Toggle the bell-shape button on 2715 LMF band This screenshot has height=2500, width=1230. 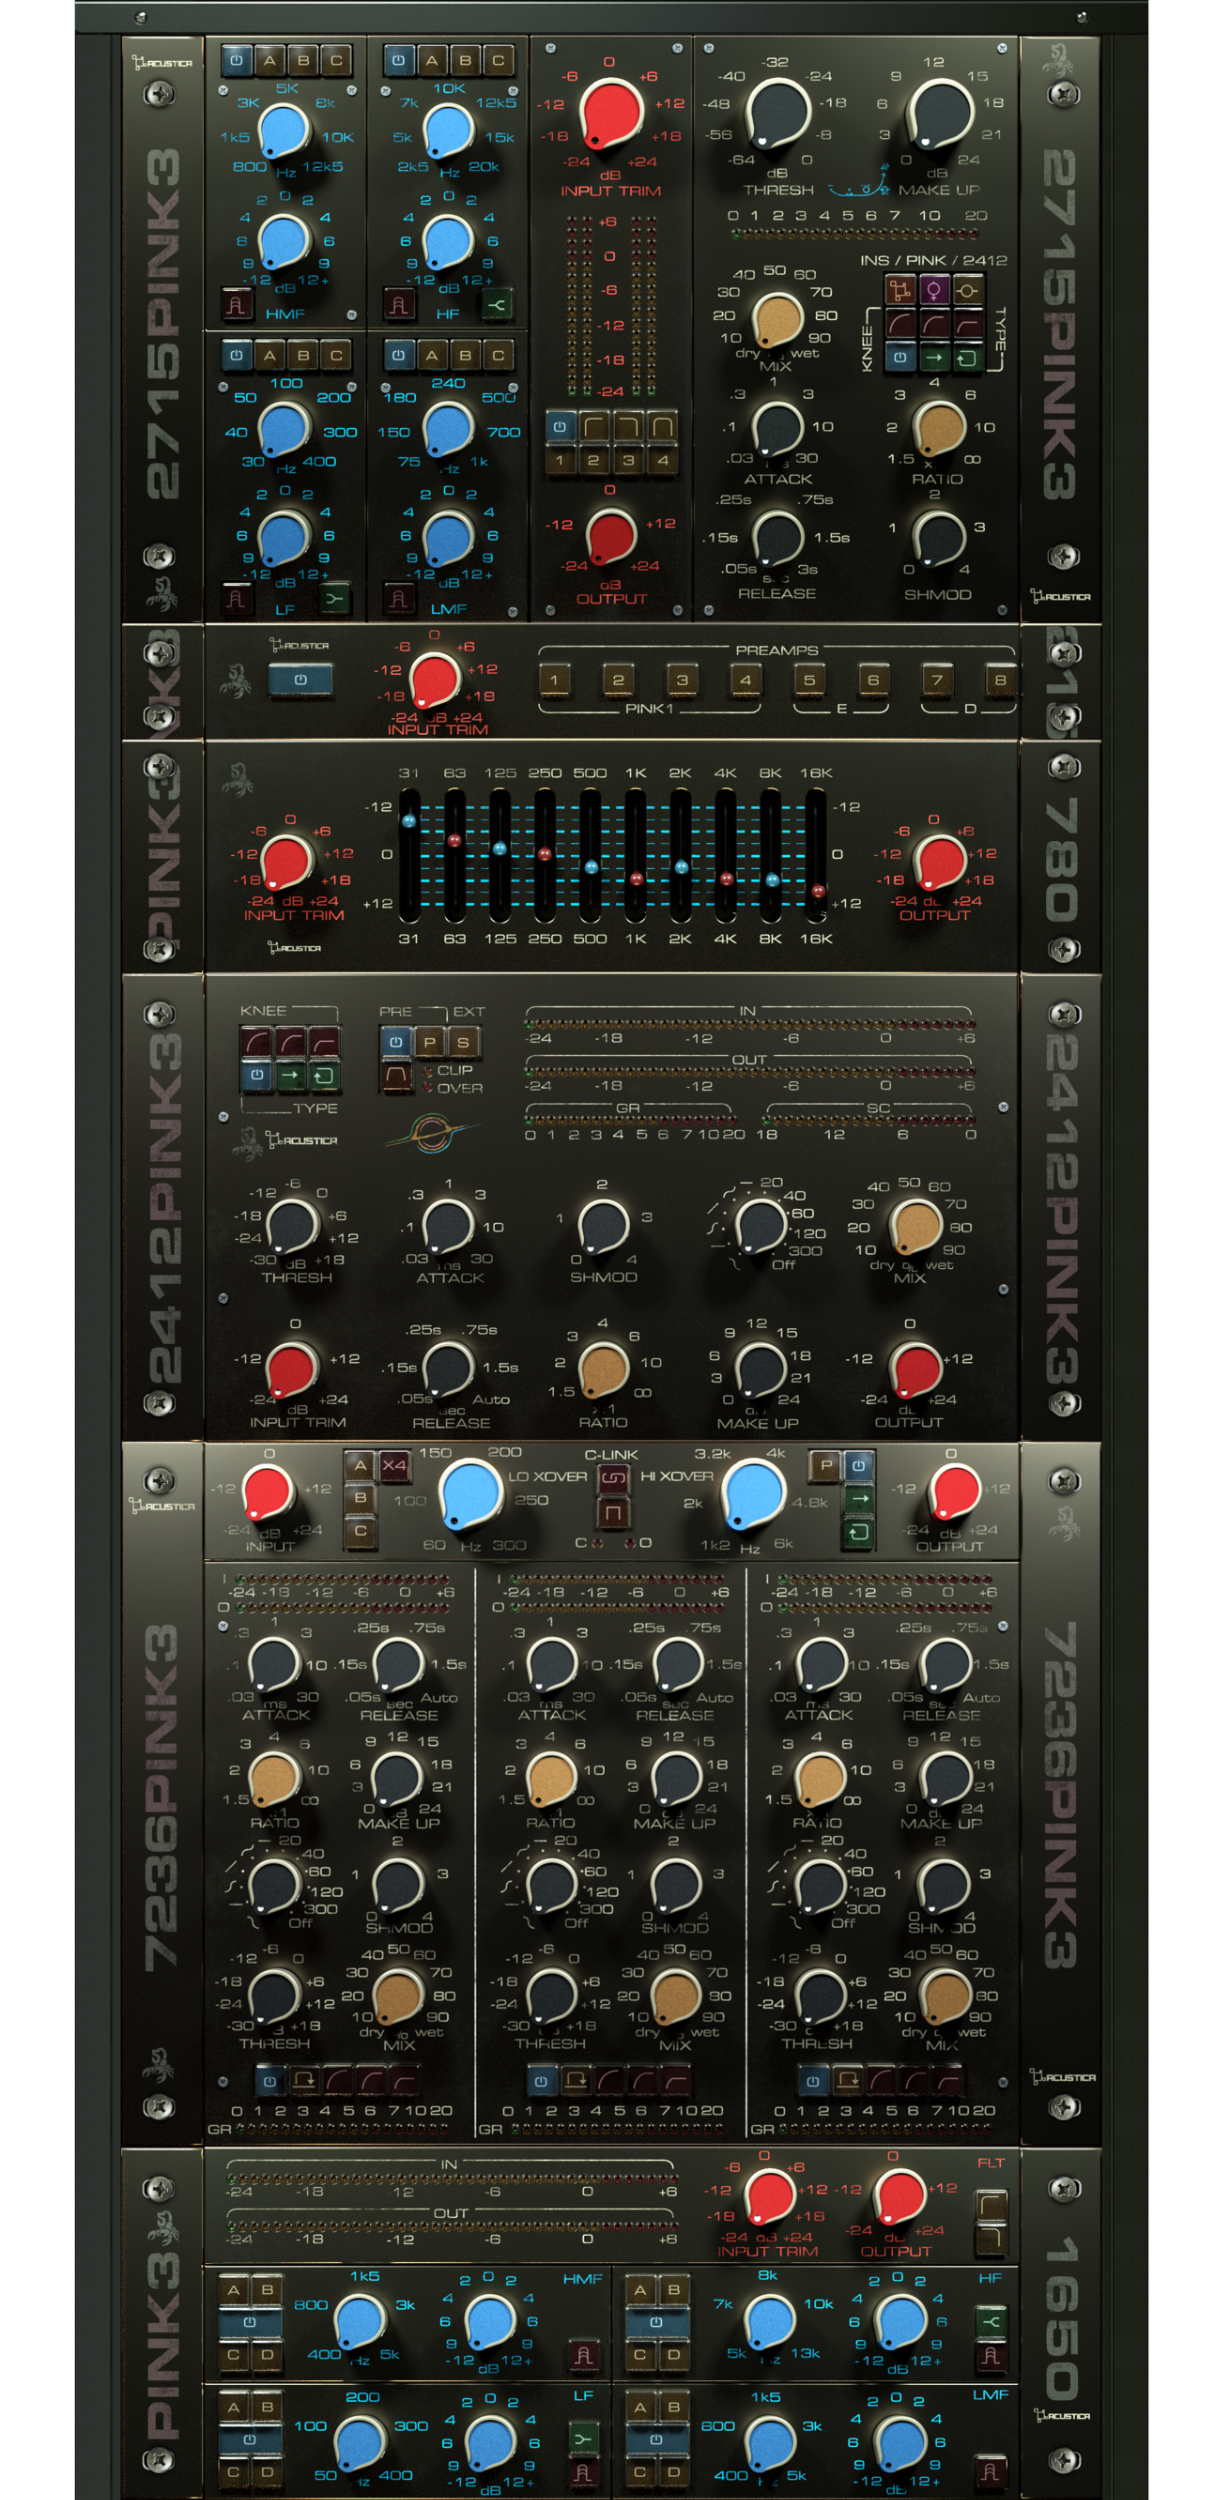[399, 599]
